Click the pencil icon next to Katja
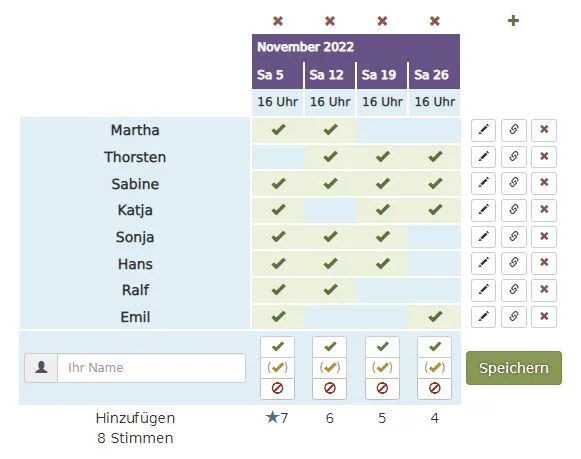This screenshot has width=581, height=459. (x=483, y=210)
